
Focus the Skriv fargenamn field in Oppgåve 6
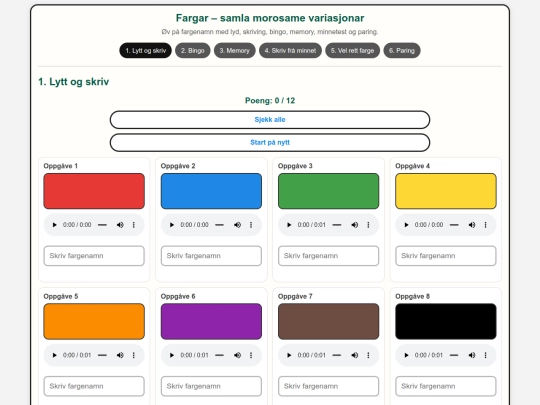point(211,386)
